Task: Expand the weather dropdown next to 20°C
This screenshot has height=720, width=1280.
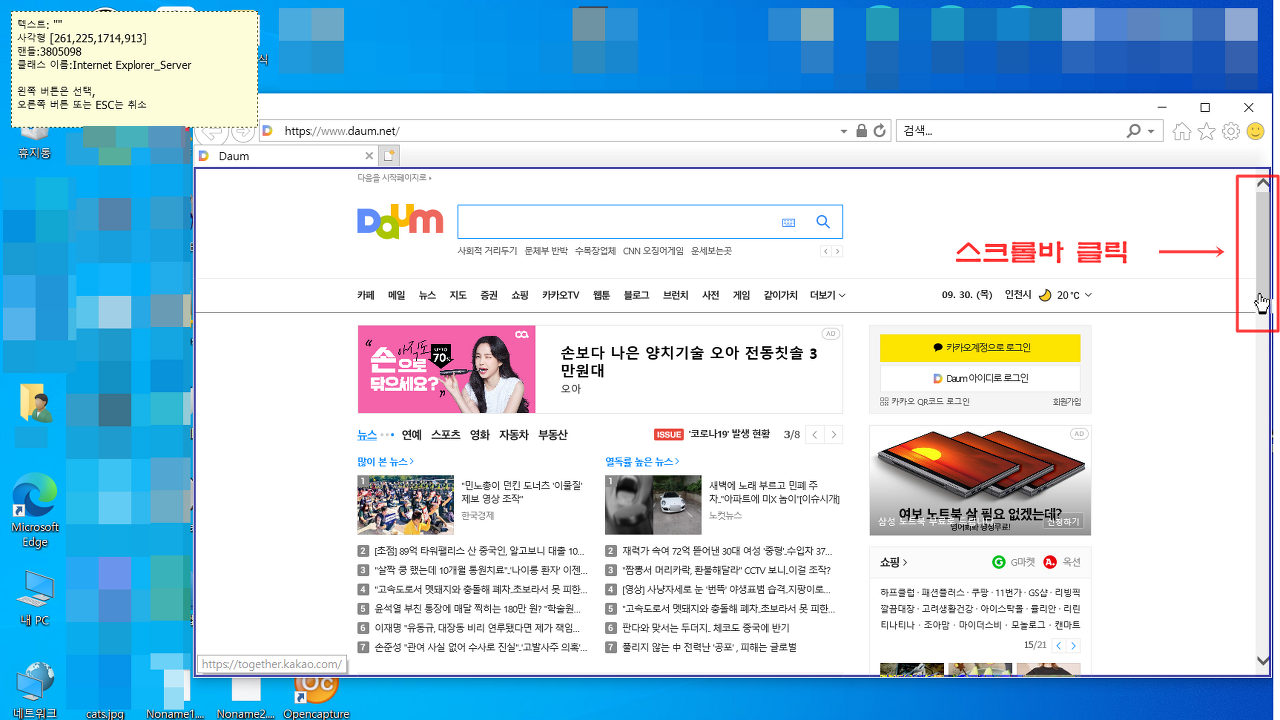Action: pyautogui.click(x=1088, y=295)
